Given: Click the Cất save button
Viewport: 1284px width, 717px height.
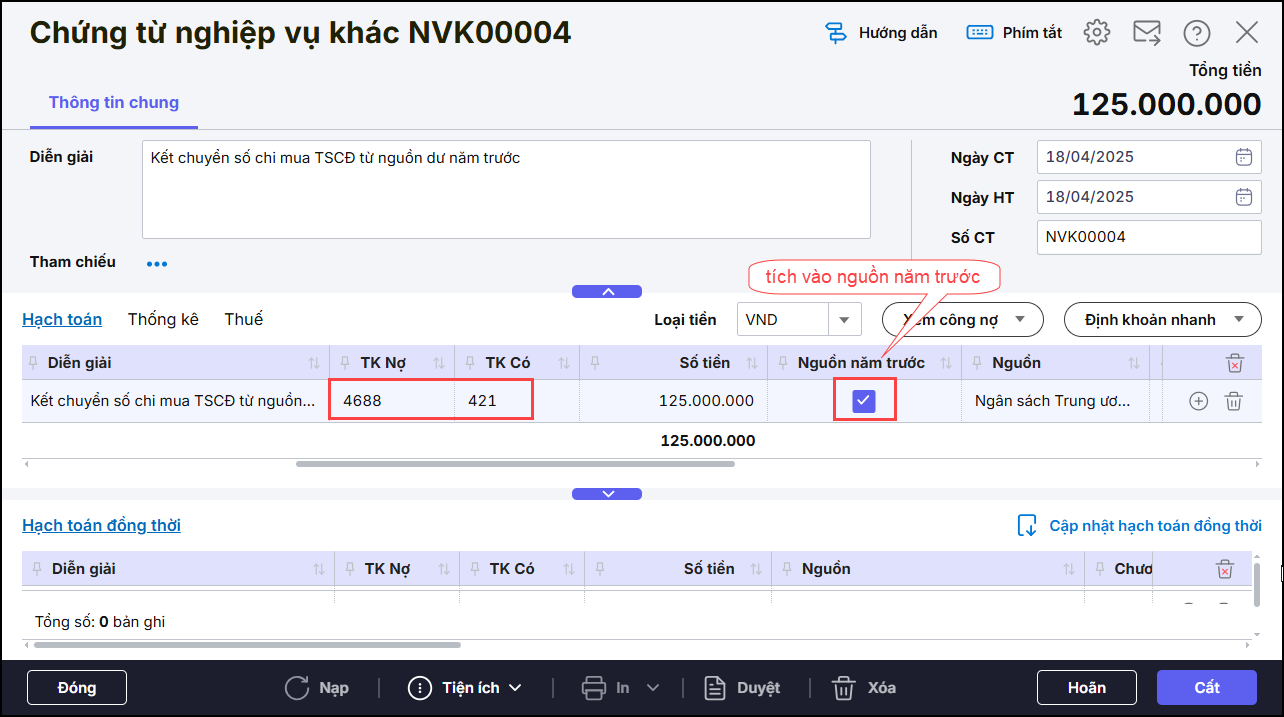Looking at the screenshot, I should click(1207, 688).
